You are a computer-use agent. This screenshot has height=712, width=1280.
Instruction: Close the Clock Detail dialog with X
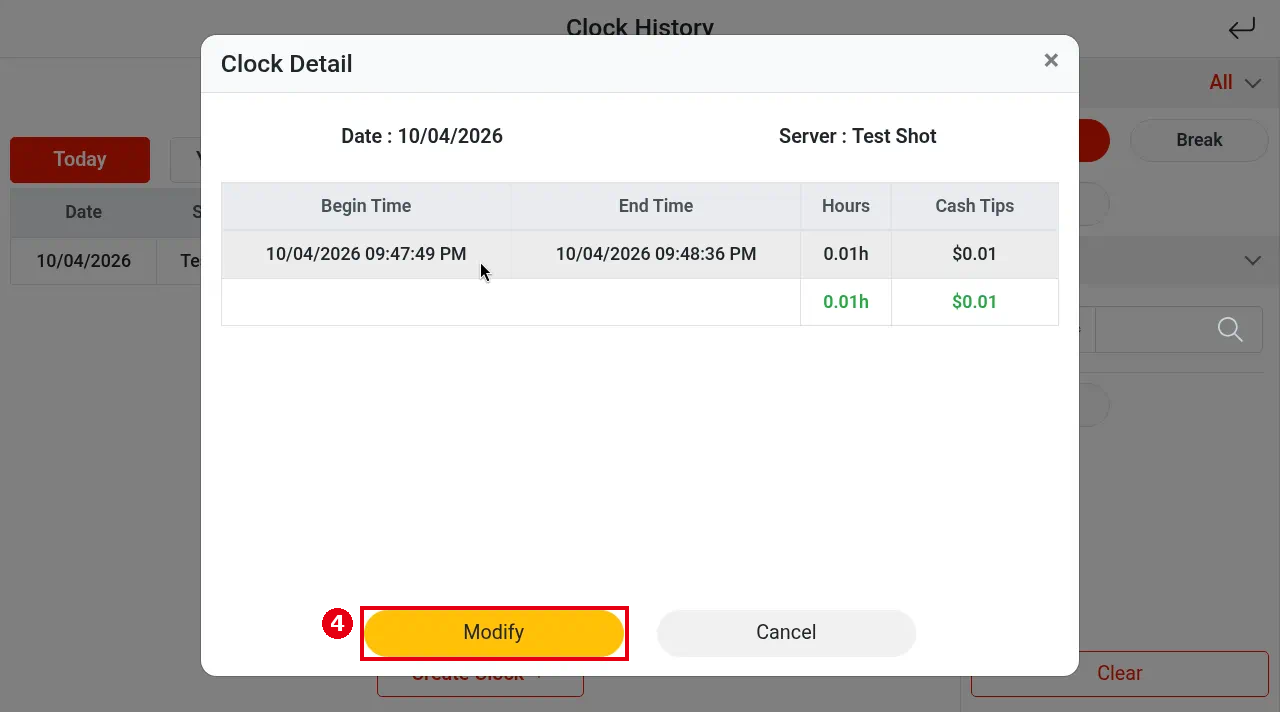tap(1051, 61)
